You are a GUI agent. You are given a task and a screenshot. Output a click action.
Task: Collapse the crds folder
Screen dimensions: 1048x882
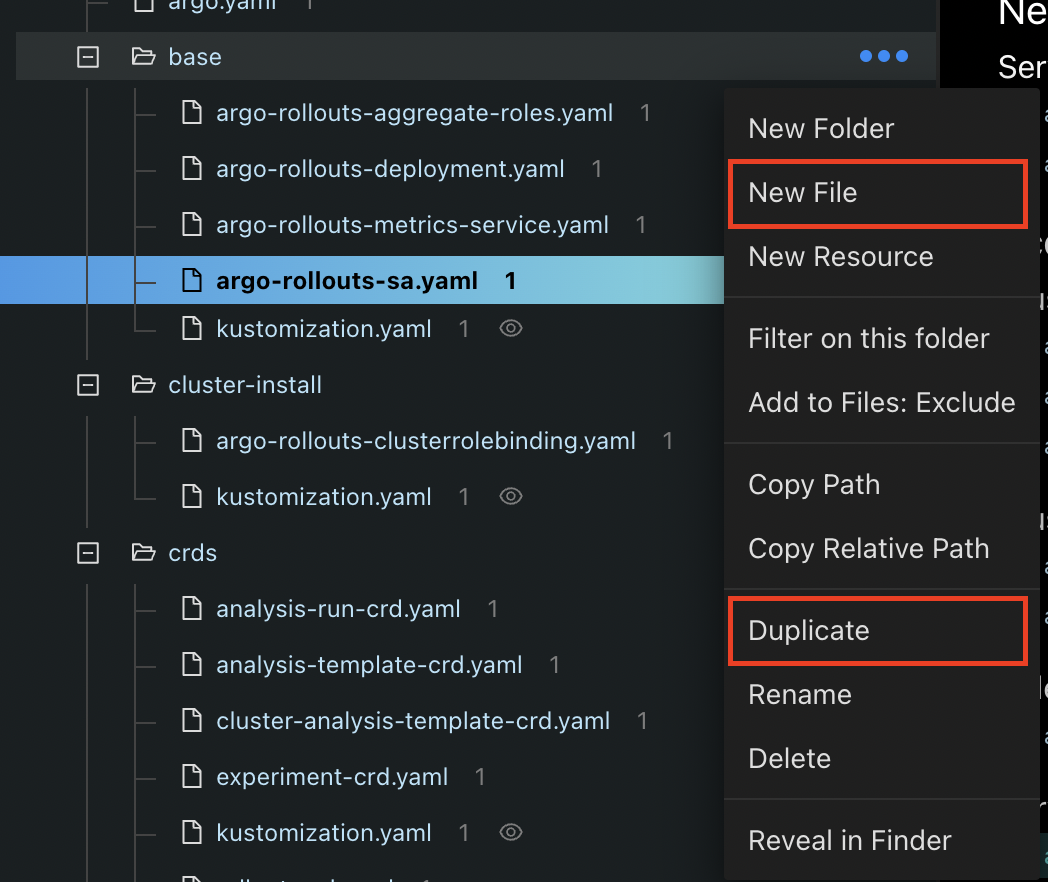pyautogui.click(x=88, y=553)
